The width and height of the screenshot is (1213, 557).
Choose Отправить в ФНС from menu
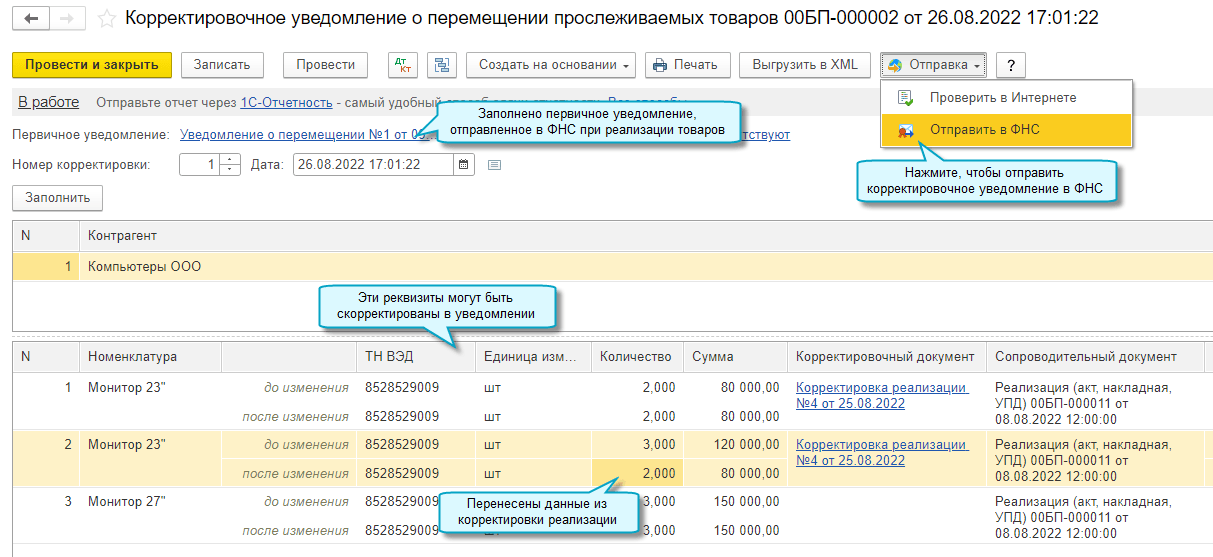pyautogui.click(x=984, y=130)
